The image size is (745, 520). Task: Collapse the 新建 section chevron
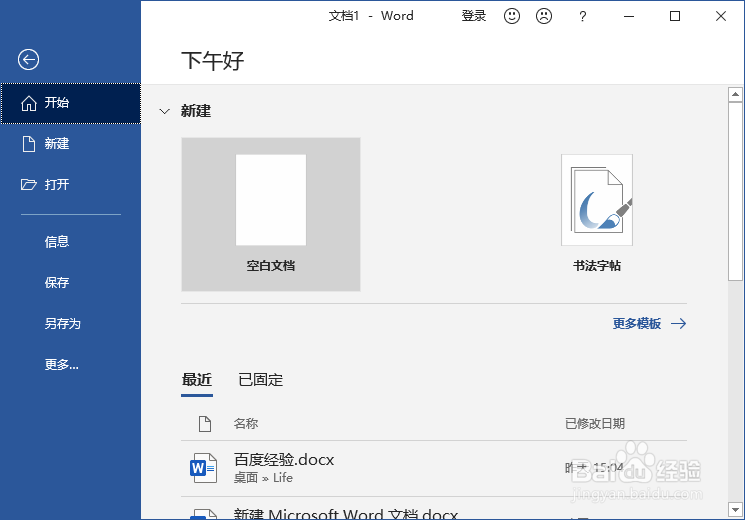[164, 112]
